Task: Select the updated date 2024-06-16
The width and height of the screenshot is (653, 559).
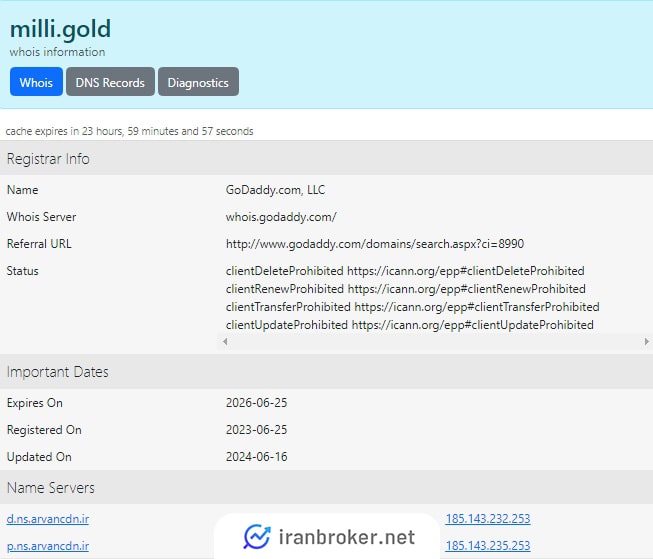Action: click(257, 457)
